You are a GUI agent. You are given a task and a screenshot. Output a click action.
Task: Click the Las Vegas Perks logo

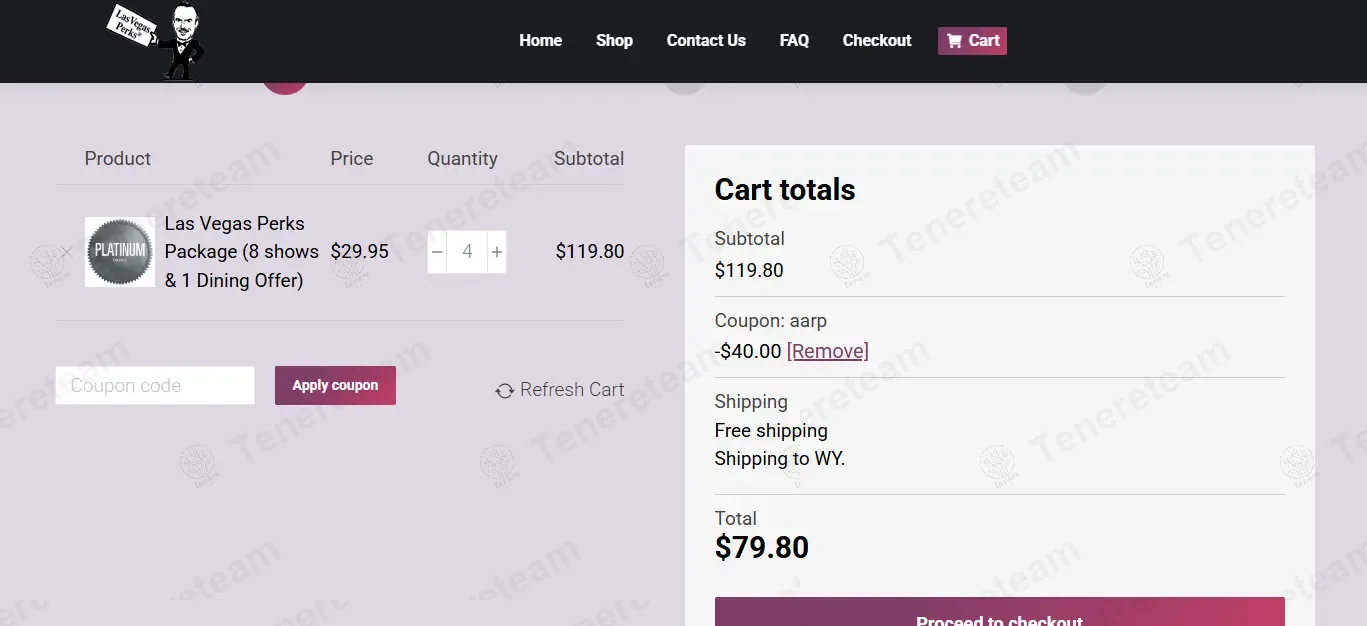[x=156, y=41]
